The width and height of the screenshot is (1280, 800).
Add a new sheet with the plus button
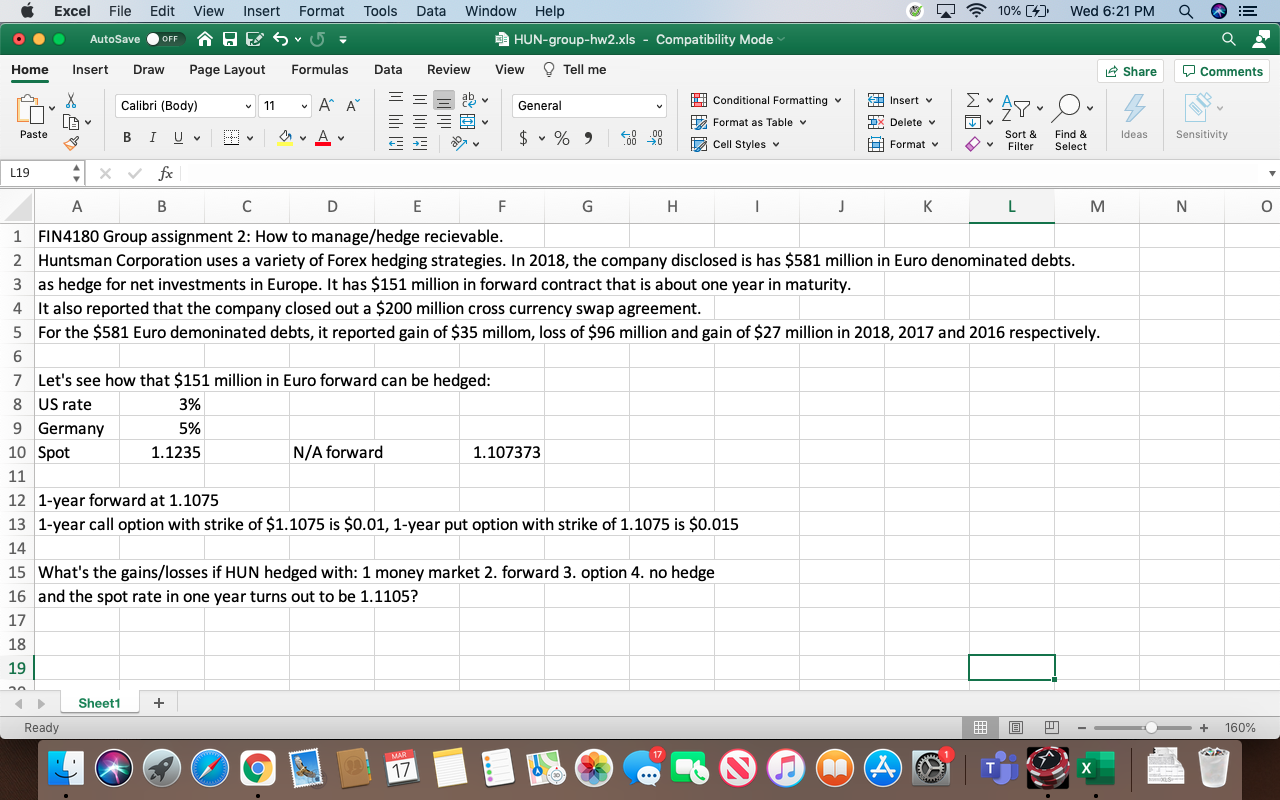point(157,701)
